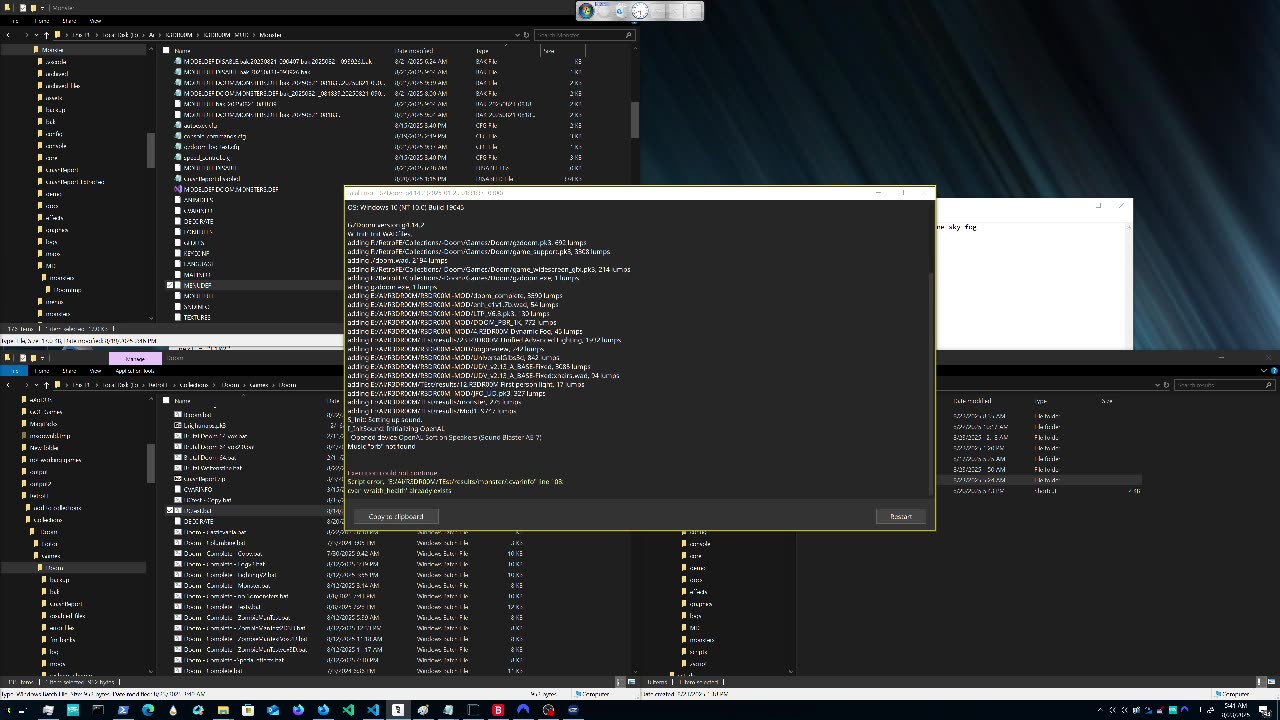This screenshot has height=720, width=1280.
Task: Click the Visual Studio icon beside MODELDEF.DOOM.MONSTERS.DEF
Action: (178, 189)
